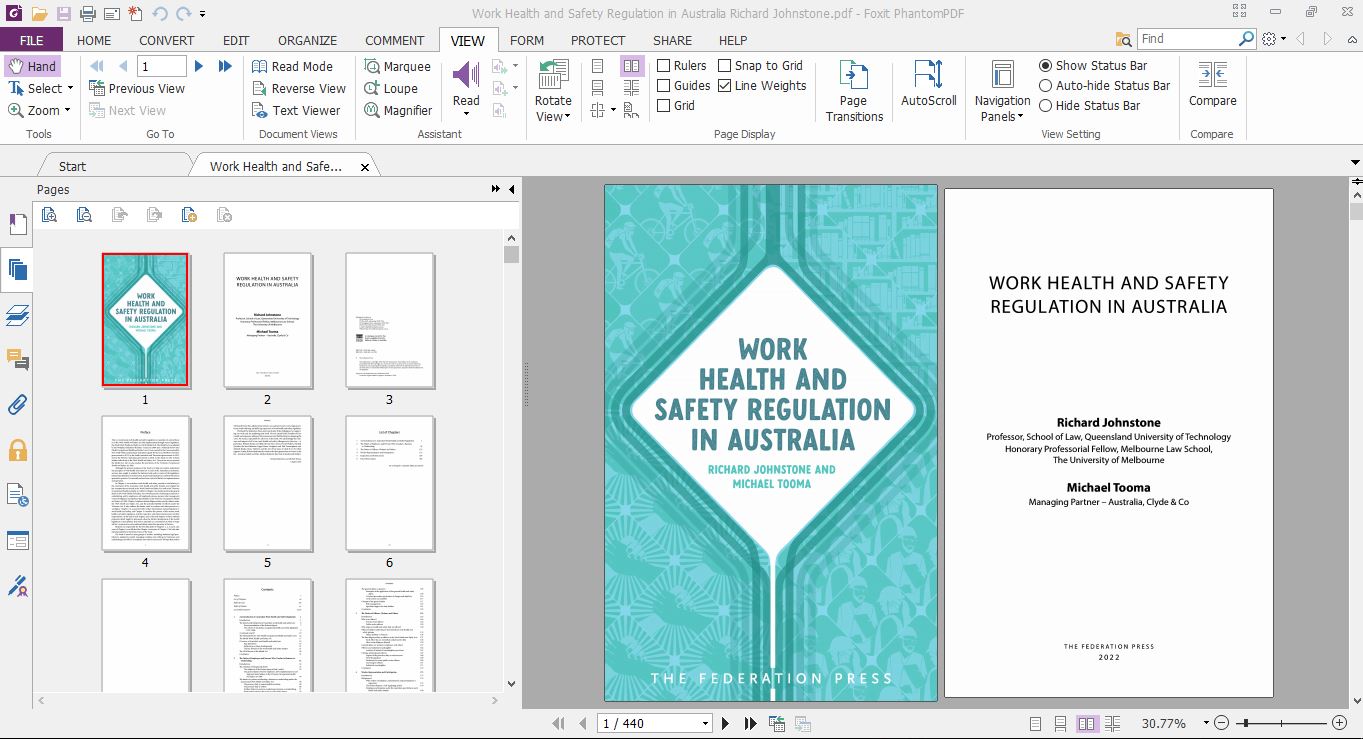Turn on Reverse View
Viewport: 1363px width, 739px height.
298,88
